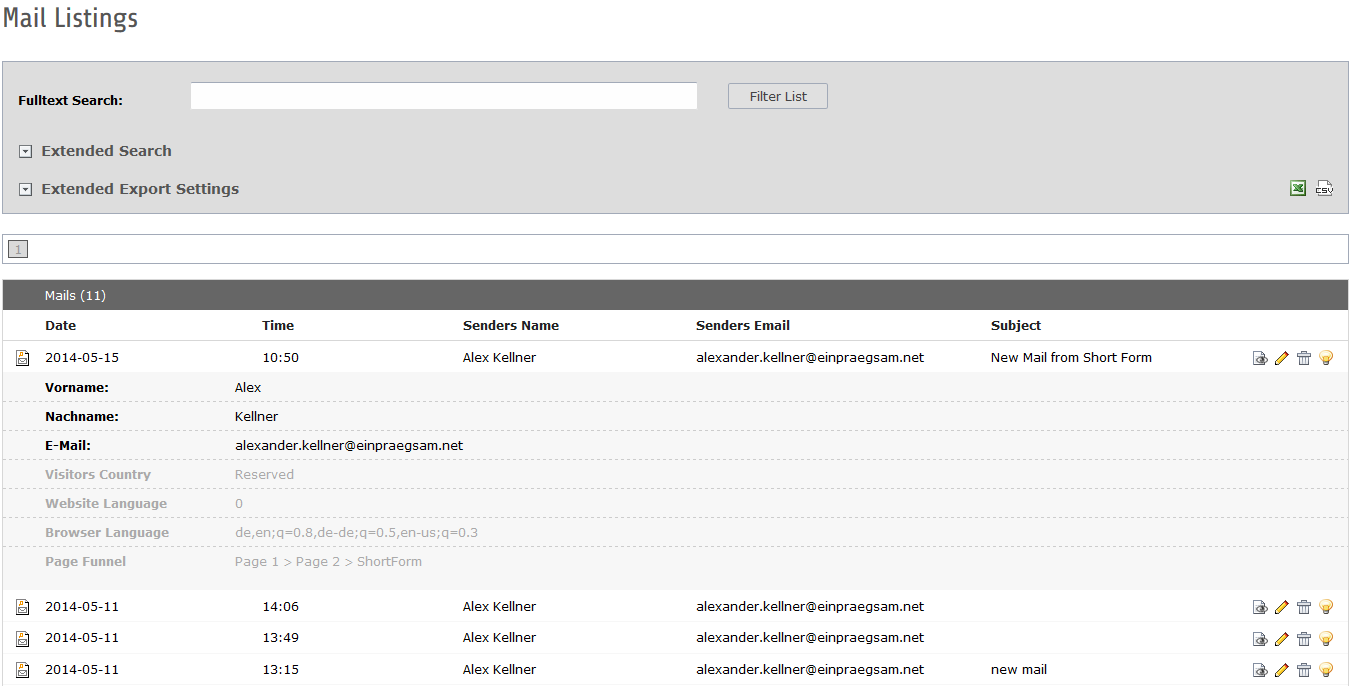Click the mail record icon for 2014-05-15
1351x686 pixels.
(22, 358)
